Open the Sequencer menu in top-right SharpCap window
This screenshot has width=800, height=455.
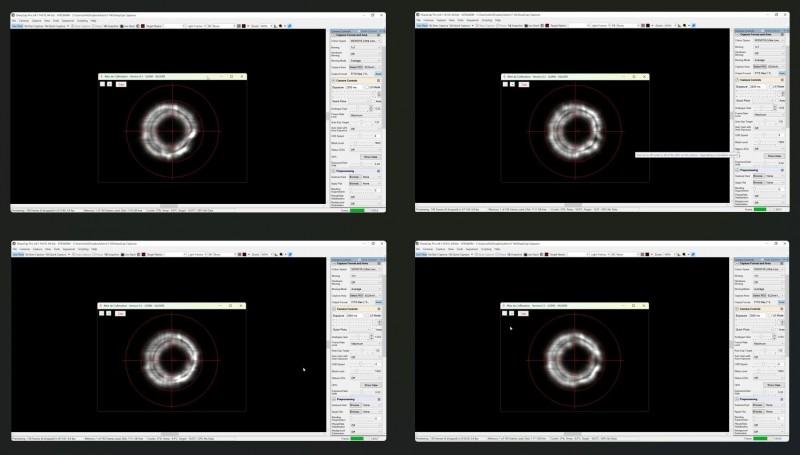coord(472,20)
